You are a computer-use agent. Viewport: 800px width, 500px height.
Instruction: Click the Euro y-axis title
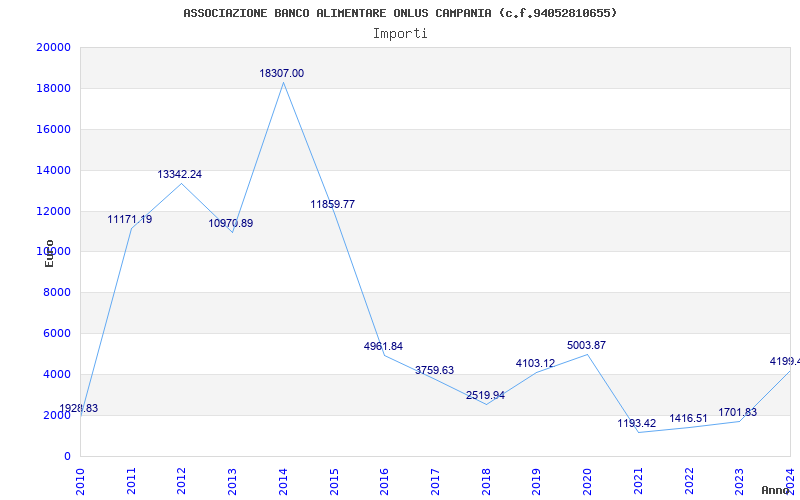coord(49,254)
